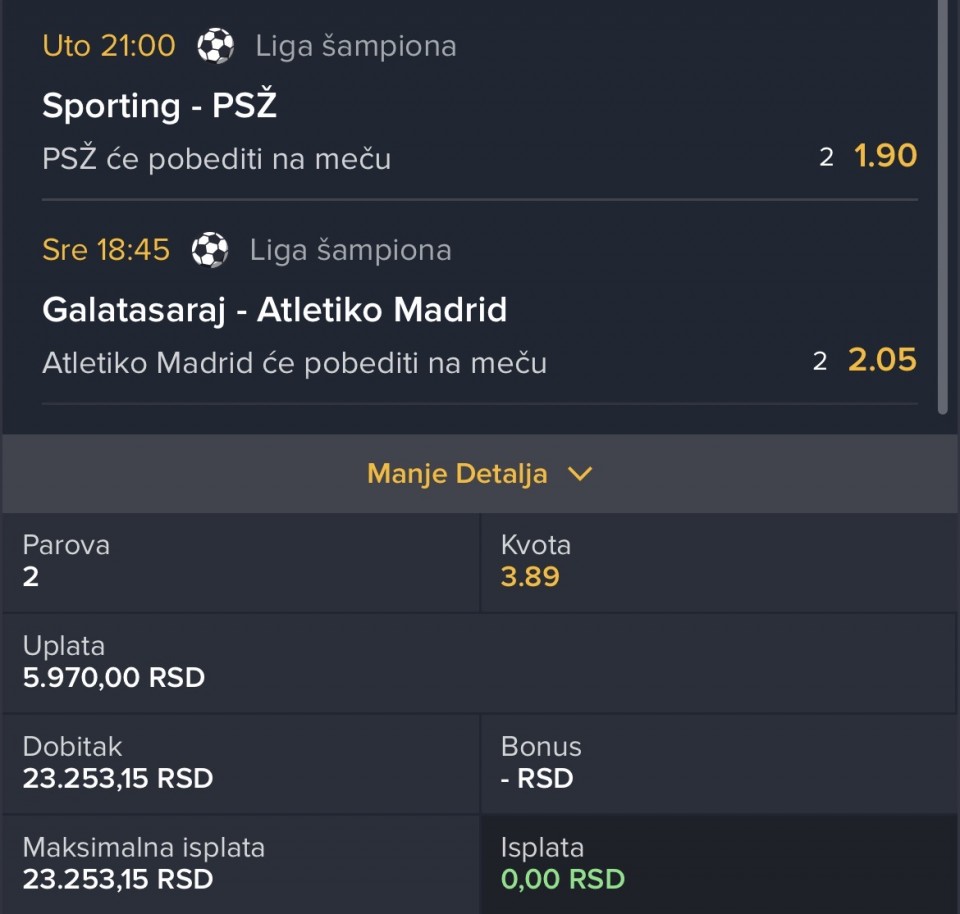The width and height of the screenshot is (960, 914).
Task: Collapse details with the Manje Detalja chevron
Action: tap(580, 474)
